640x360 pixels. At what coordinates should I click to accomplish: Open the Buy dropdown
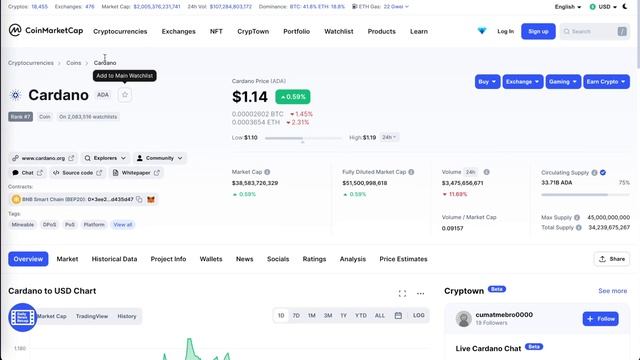click(x=487, y=82)
